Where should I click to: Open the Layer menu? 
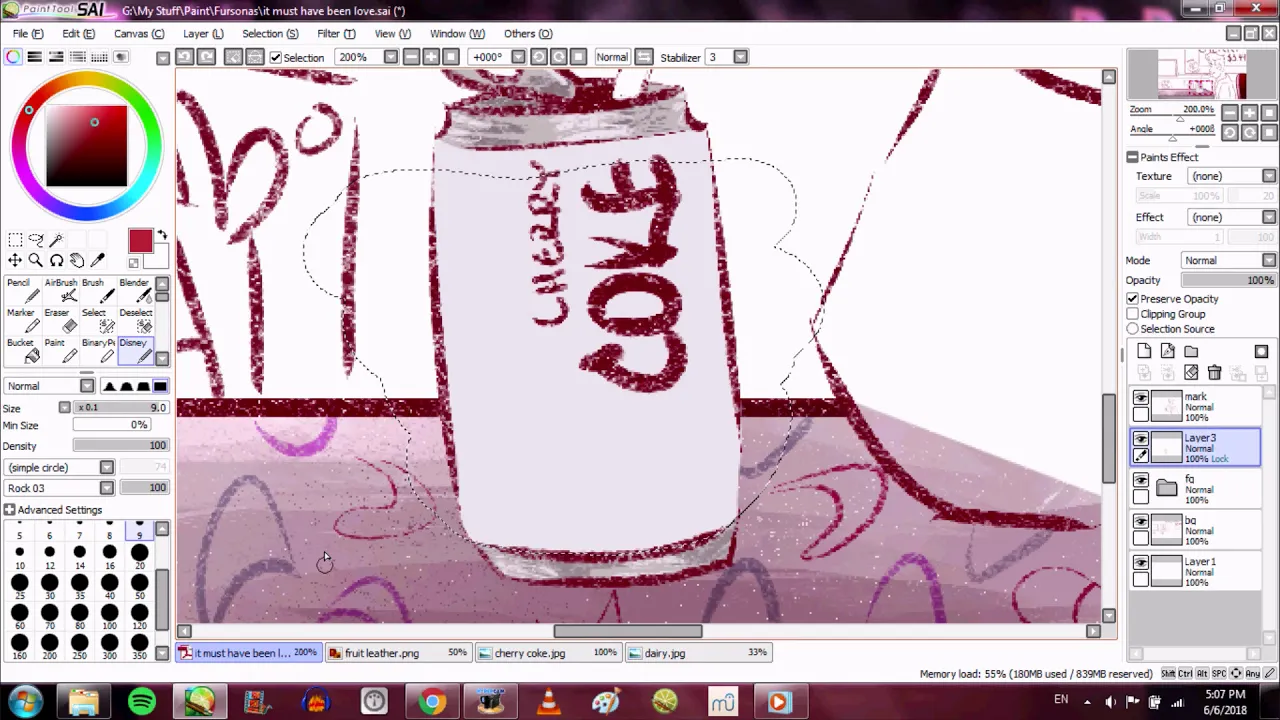(x=202, y=33)
